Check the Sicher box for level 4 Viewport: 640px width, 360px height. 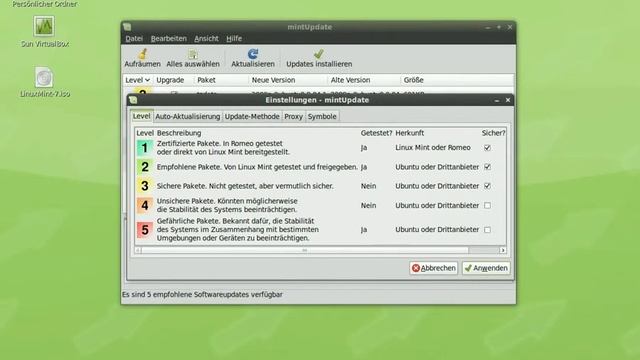pos(487,205)
